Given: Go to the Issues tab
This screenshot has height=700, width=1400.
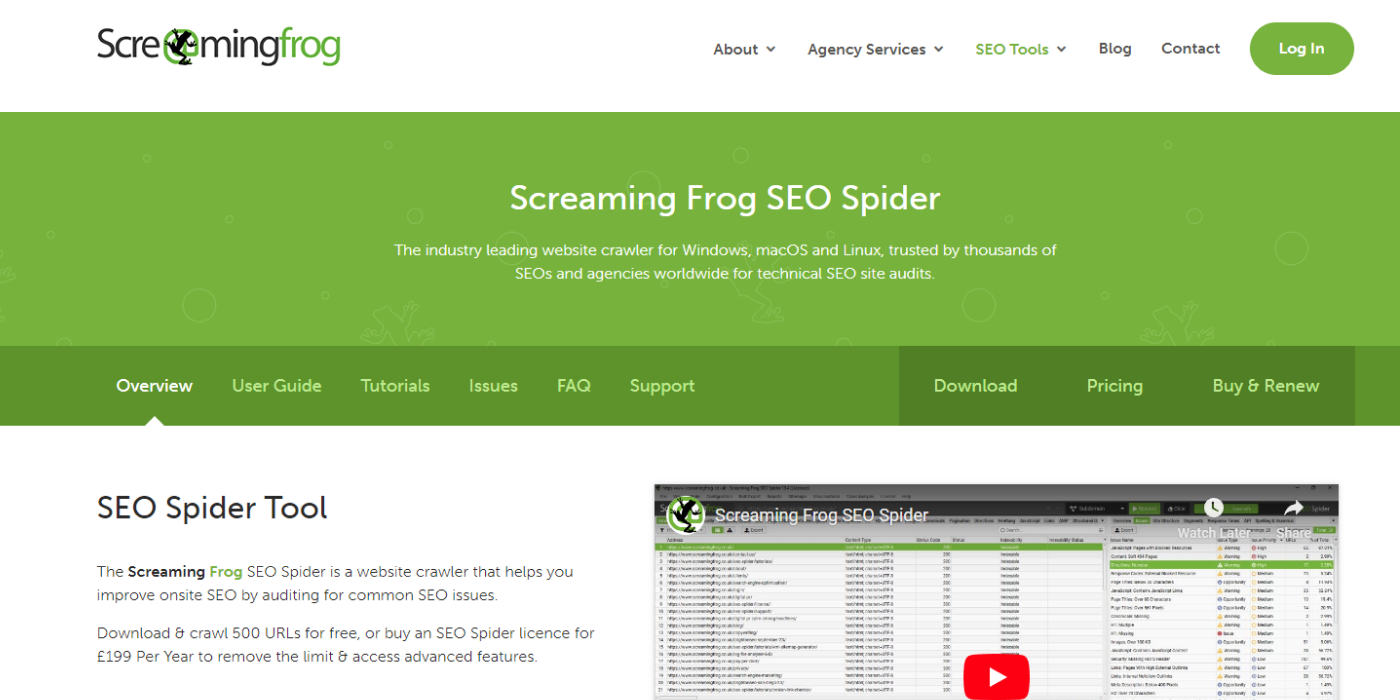Looking at the screenshot, I should [x=493, y=385].
